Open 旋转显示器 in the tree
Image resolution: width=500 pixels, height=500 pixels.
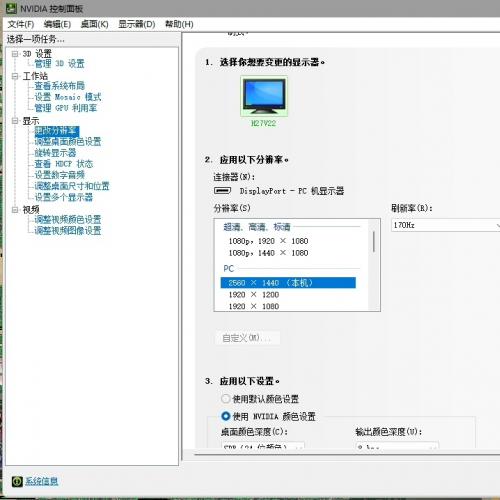pyautogui.click(x=55, y=153)
